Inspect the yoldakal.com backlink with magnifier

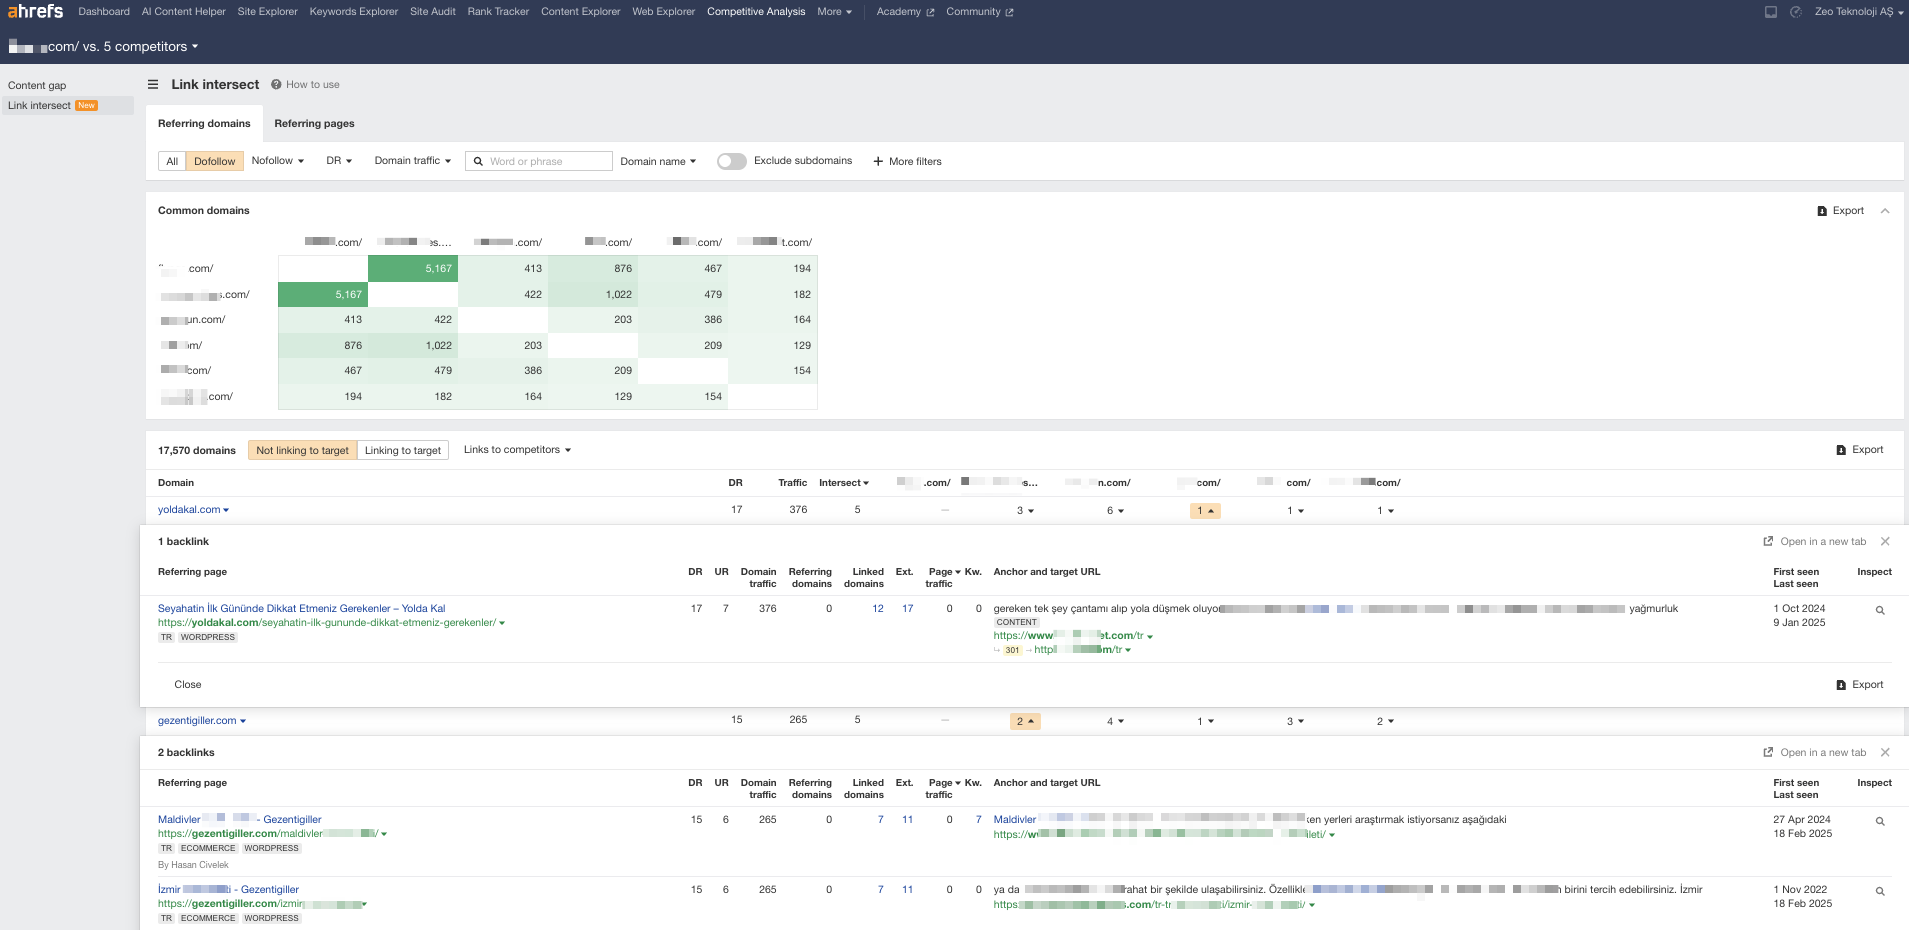click(x=1880, y=610)
